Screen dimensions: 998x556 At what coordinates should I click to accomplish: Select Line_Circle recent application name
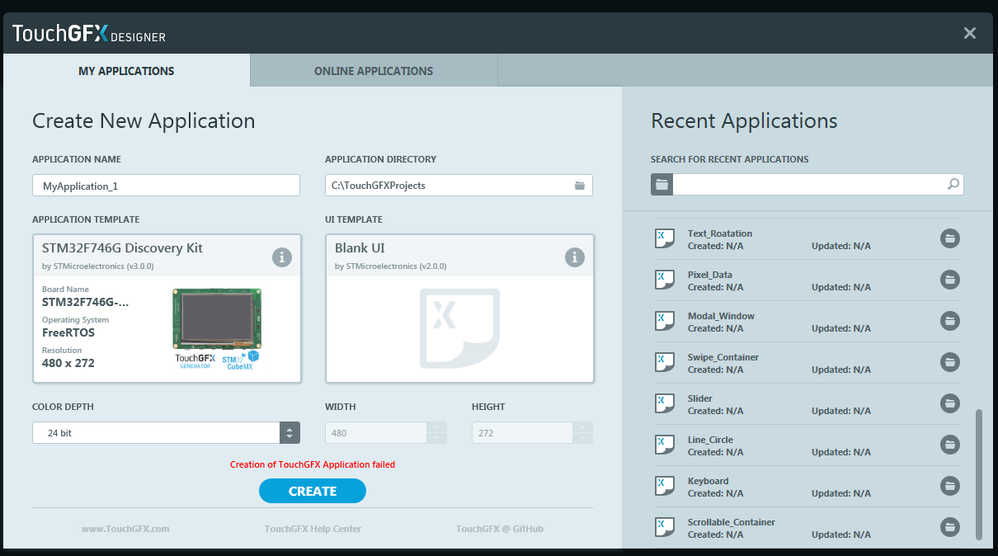tap(710, 440)
